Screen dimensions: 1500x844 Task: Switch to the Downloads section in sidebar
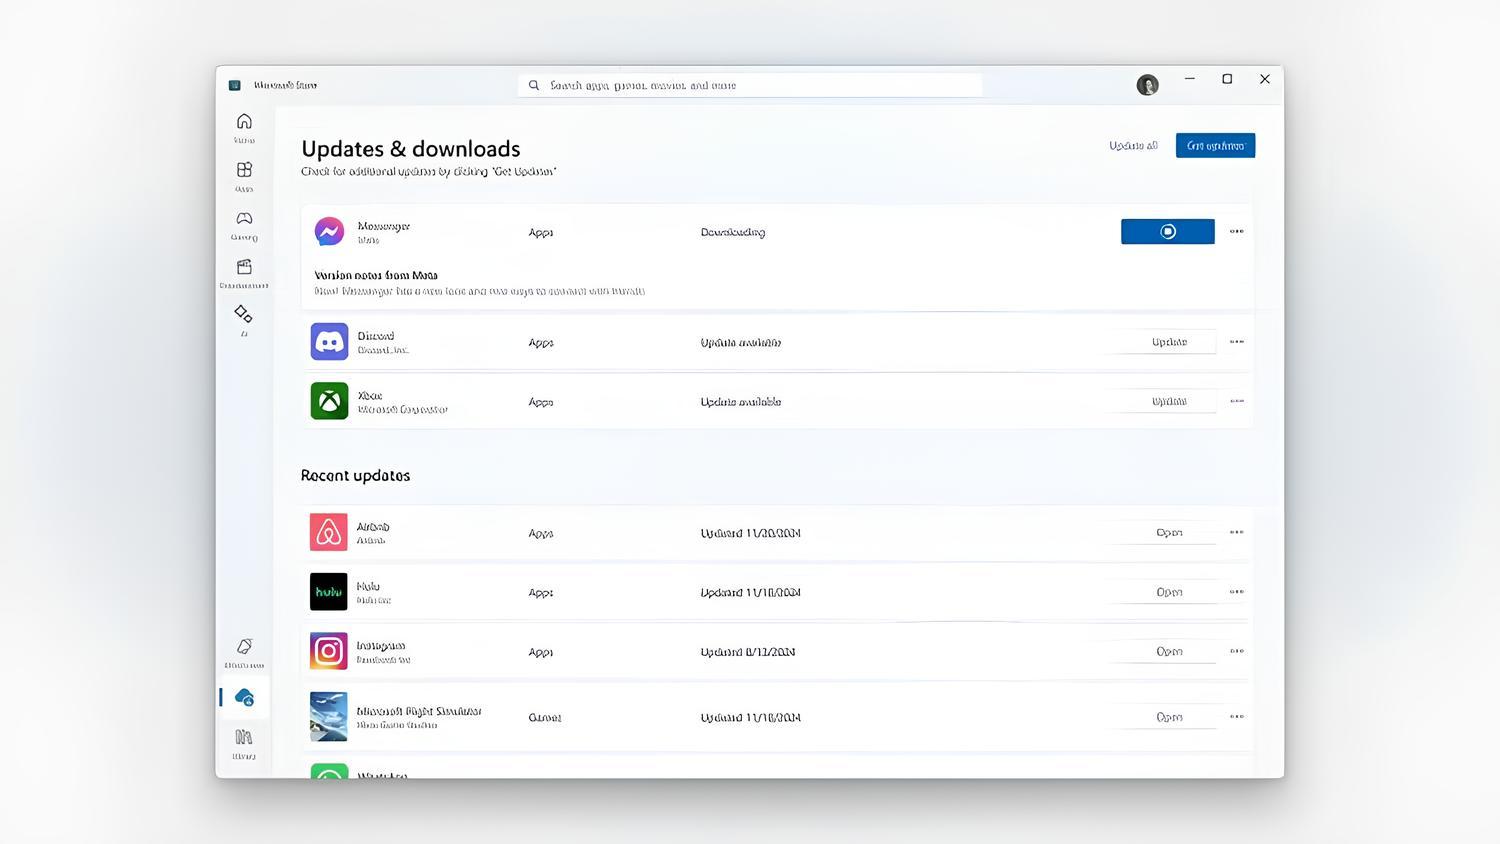coord(243,697)
